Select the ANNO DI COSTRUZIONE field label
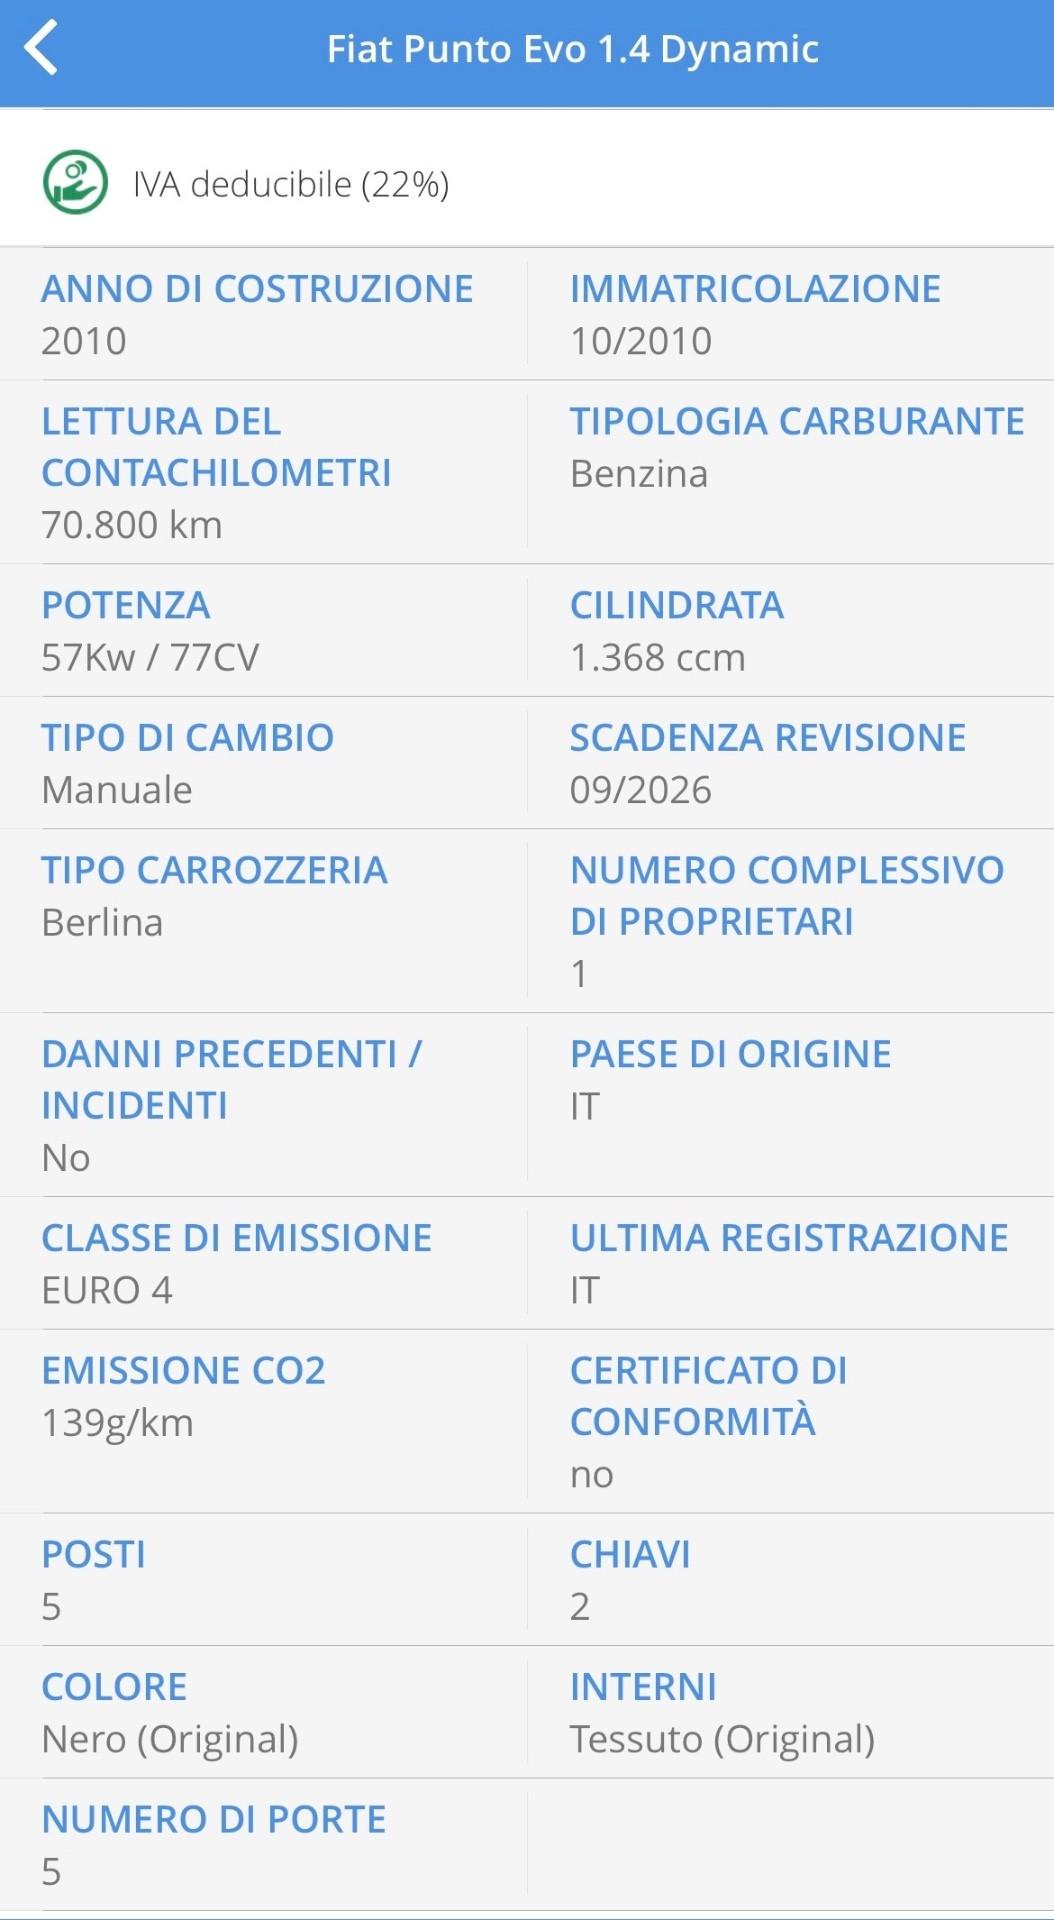1054x1920 pixels. 256,288
